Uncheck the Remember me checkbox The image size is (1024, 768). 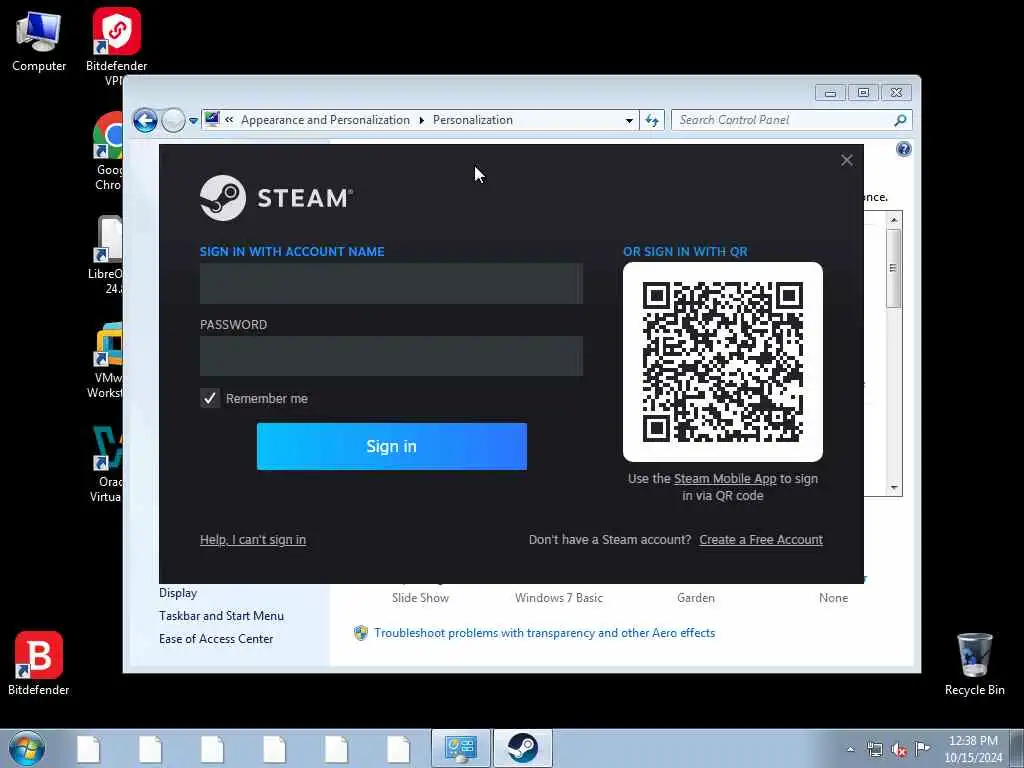tap(210, 398)
